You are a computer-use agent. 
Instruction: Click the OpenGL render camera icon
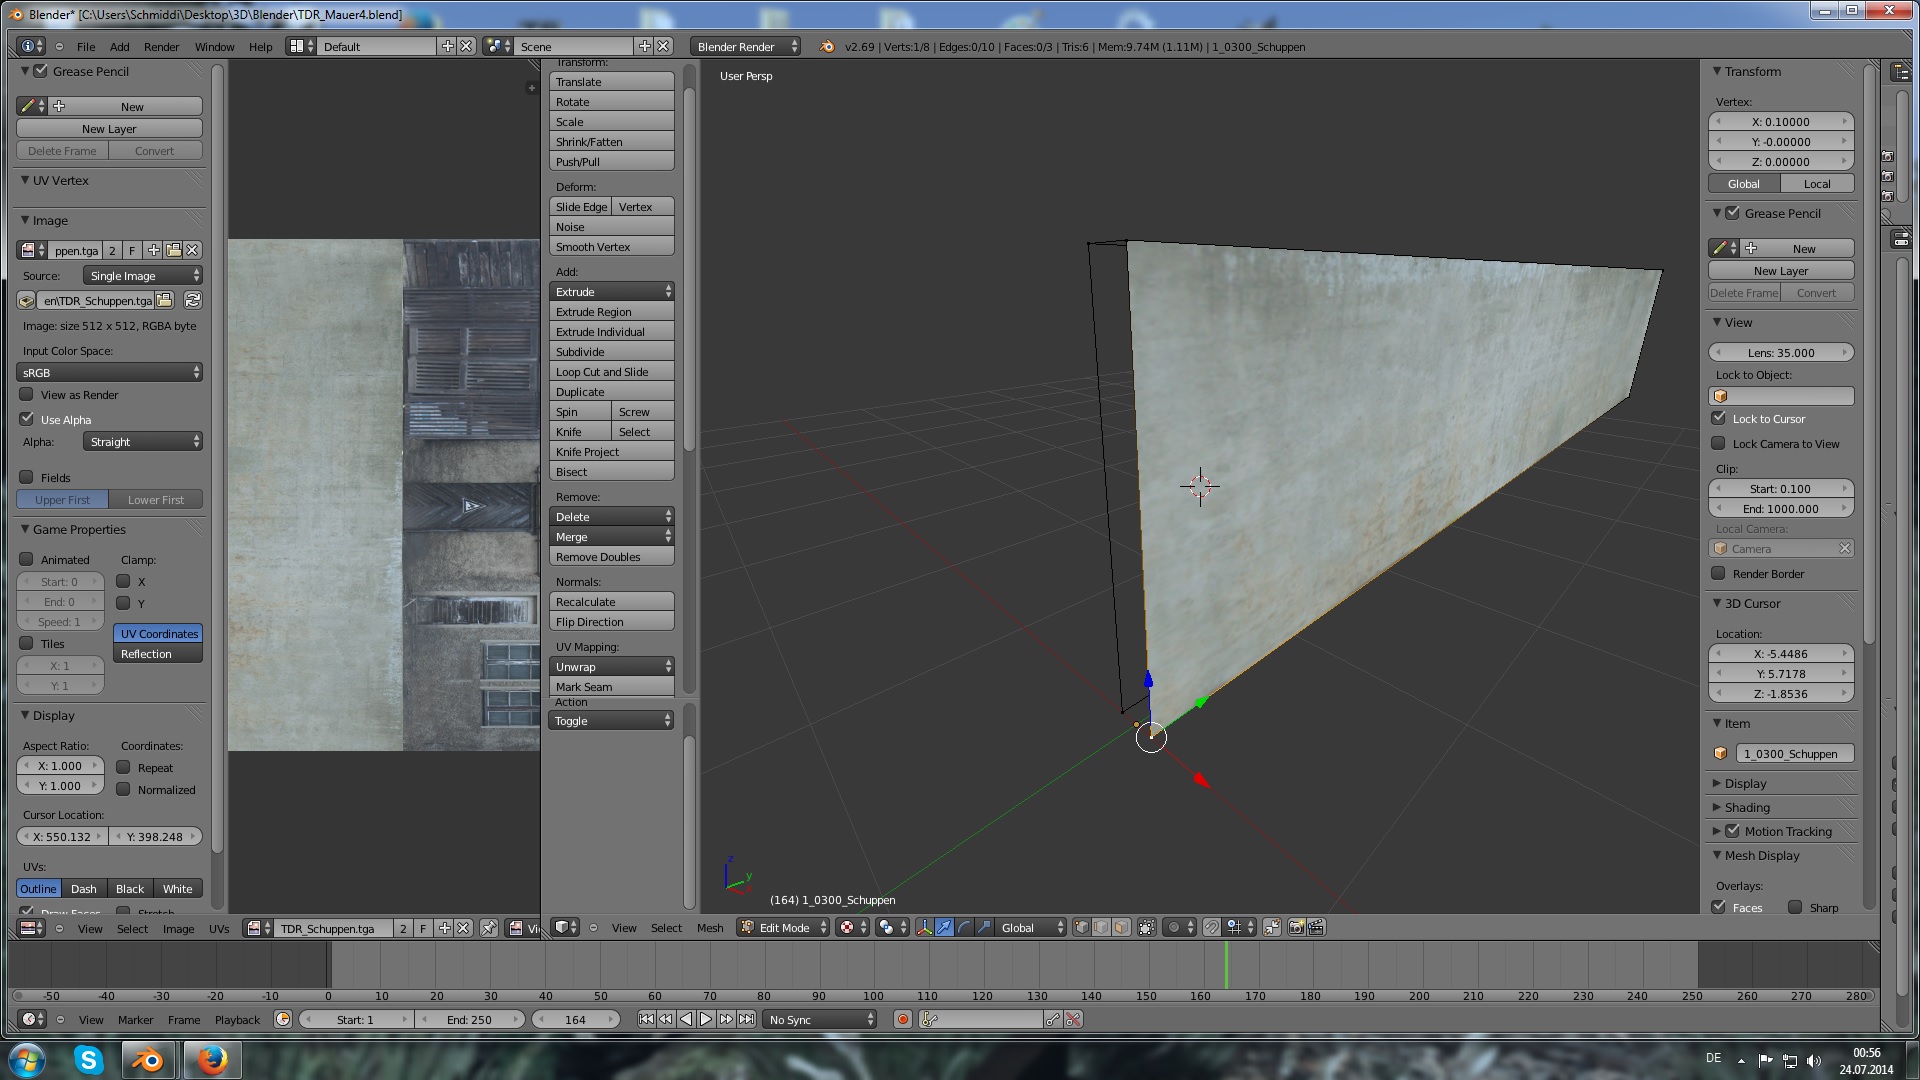[1296, 927]
